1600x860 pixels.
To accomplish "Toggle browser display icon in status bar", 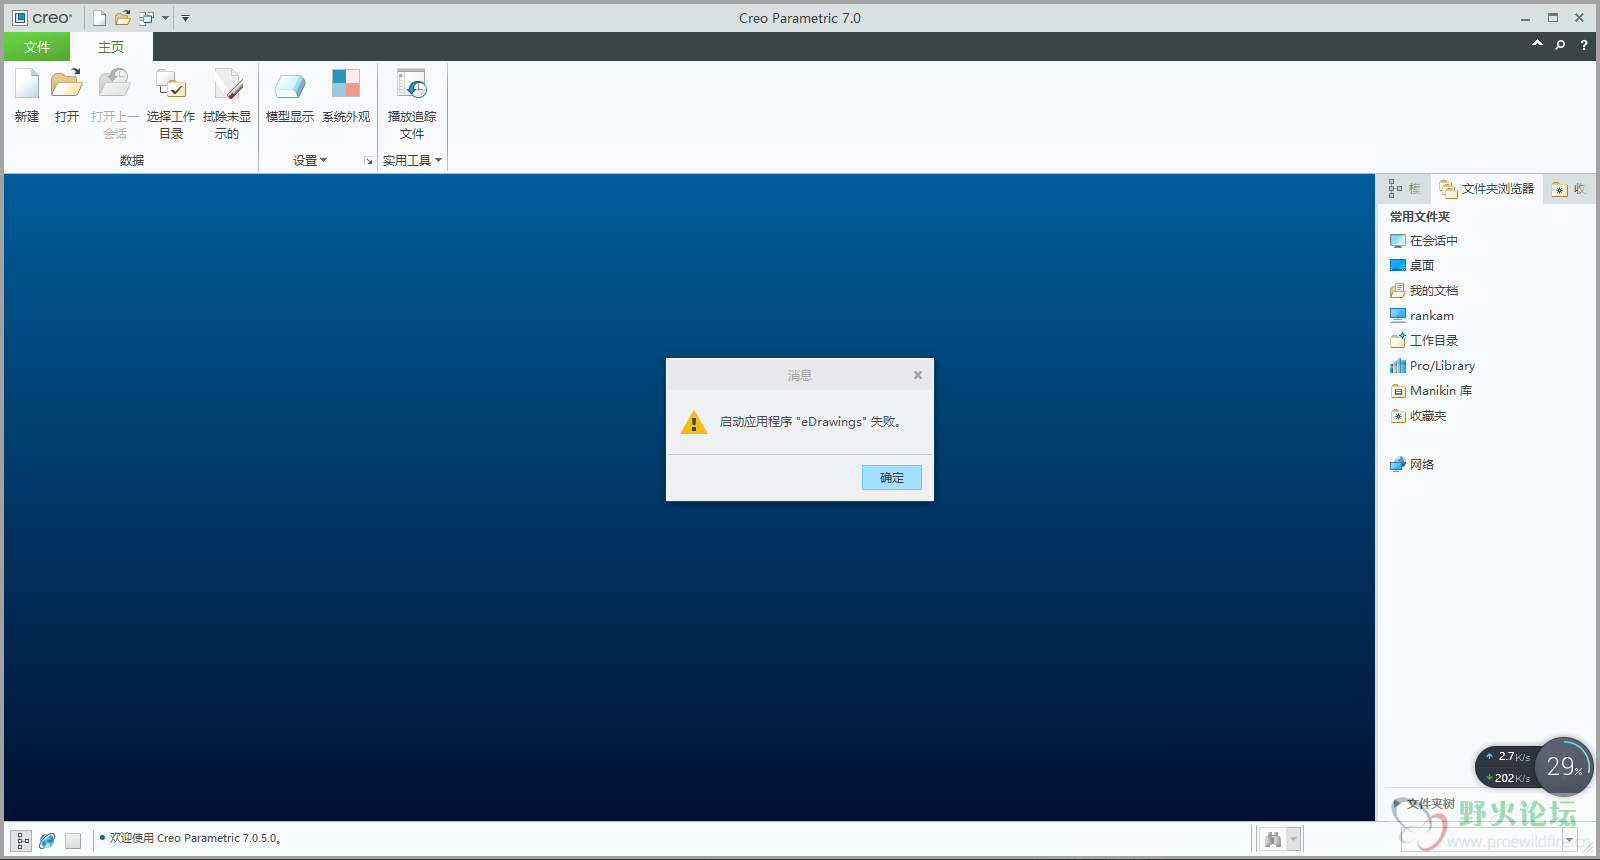I will pos(47,841).
